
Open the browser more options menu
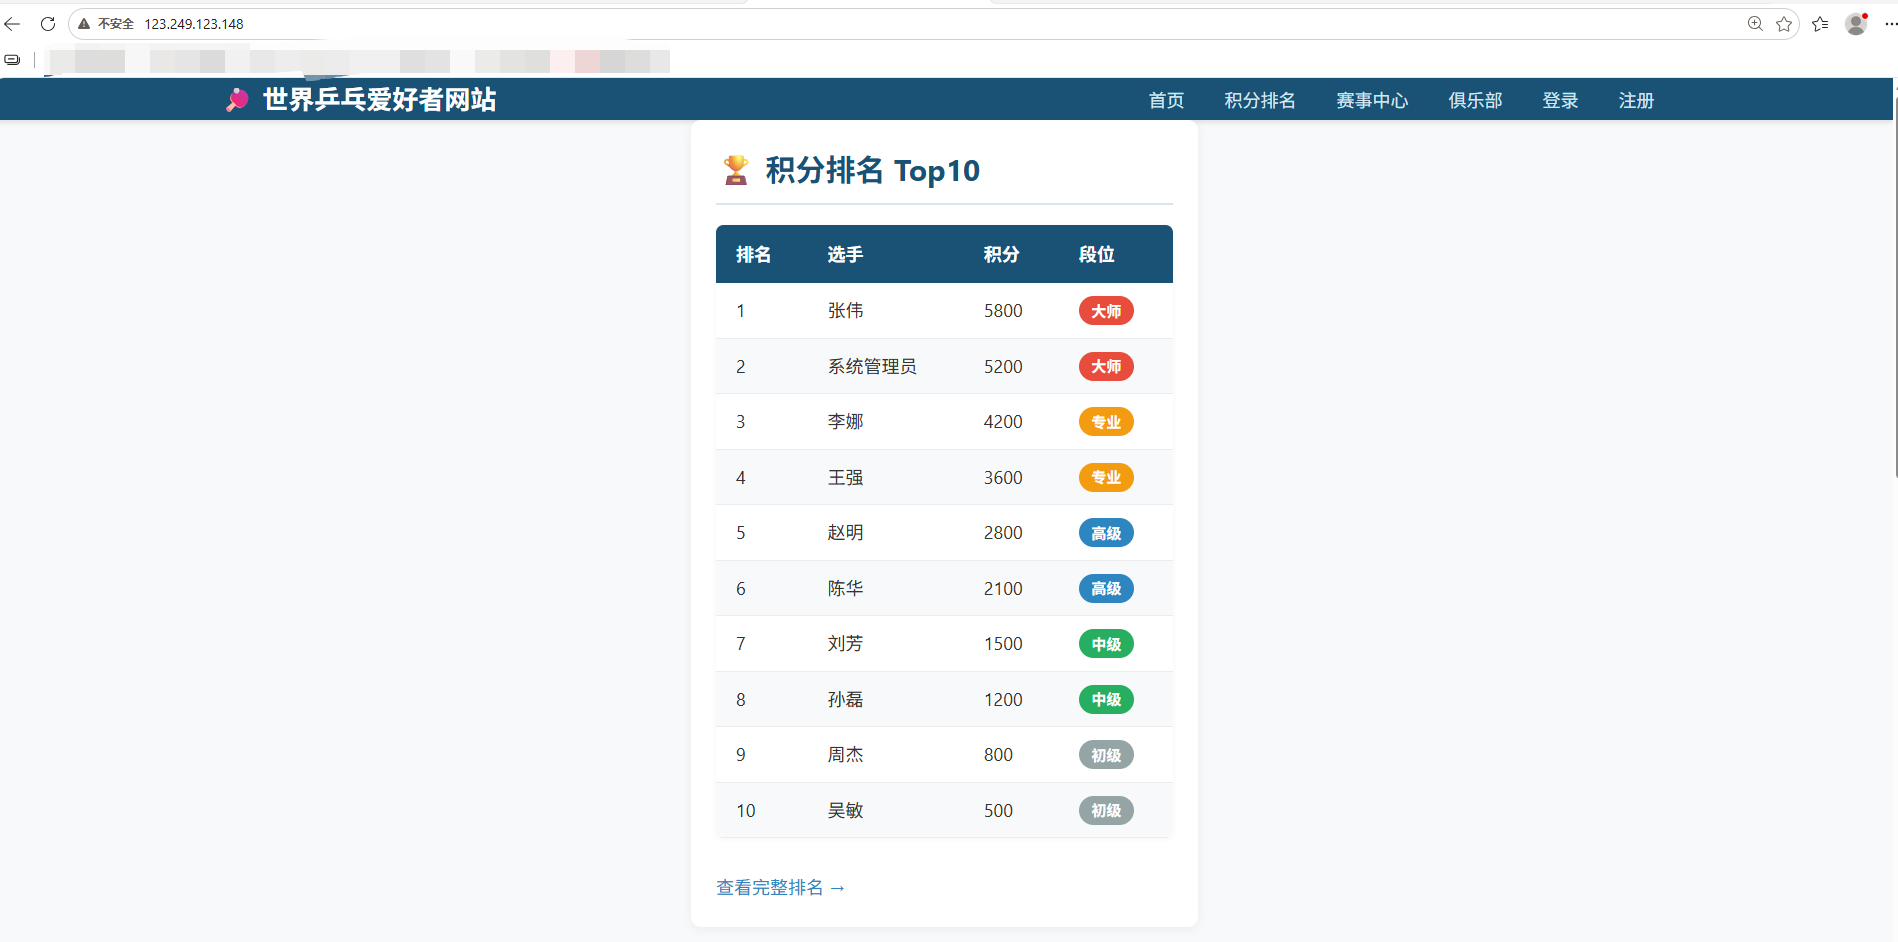point(1890,24)
